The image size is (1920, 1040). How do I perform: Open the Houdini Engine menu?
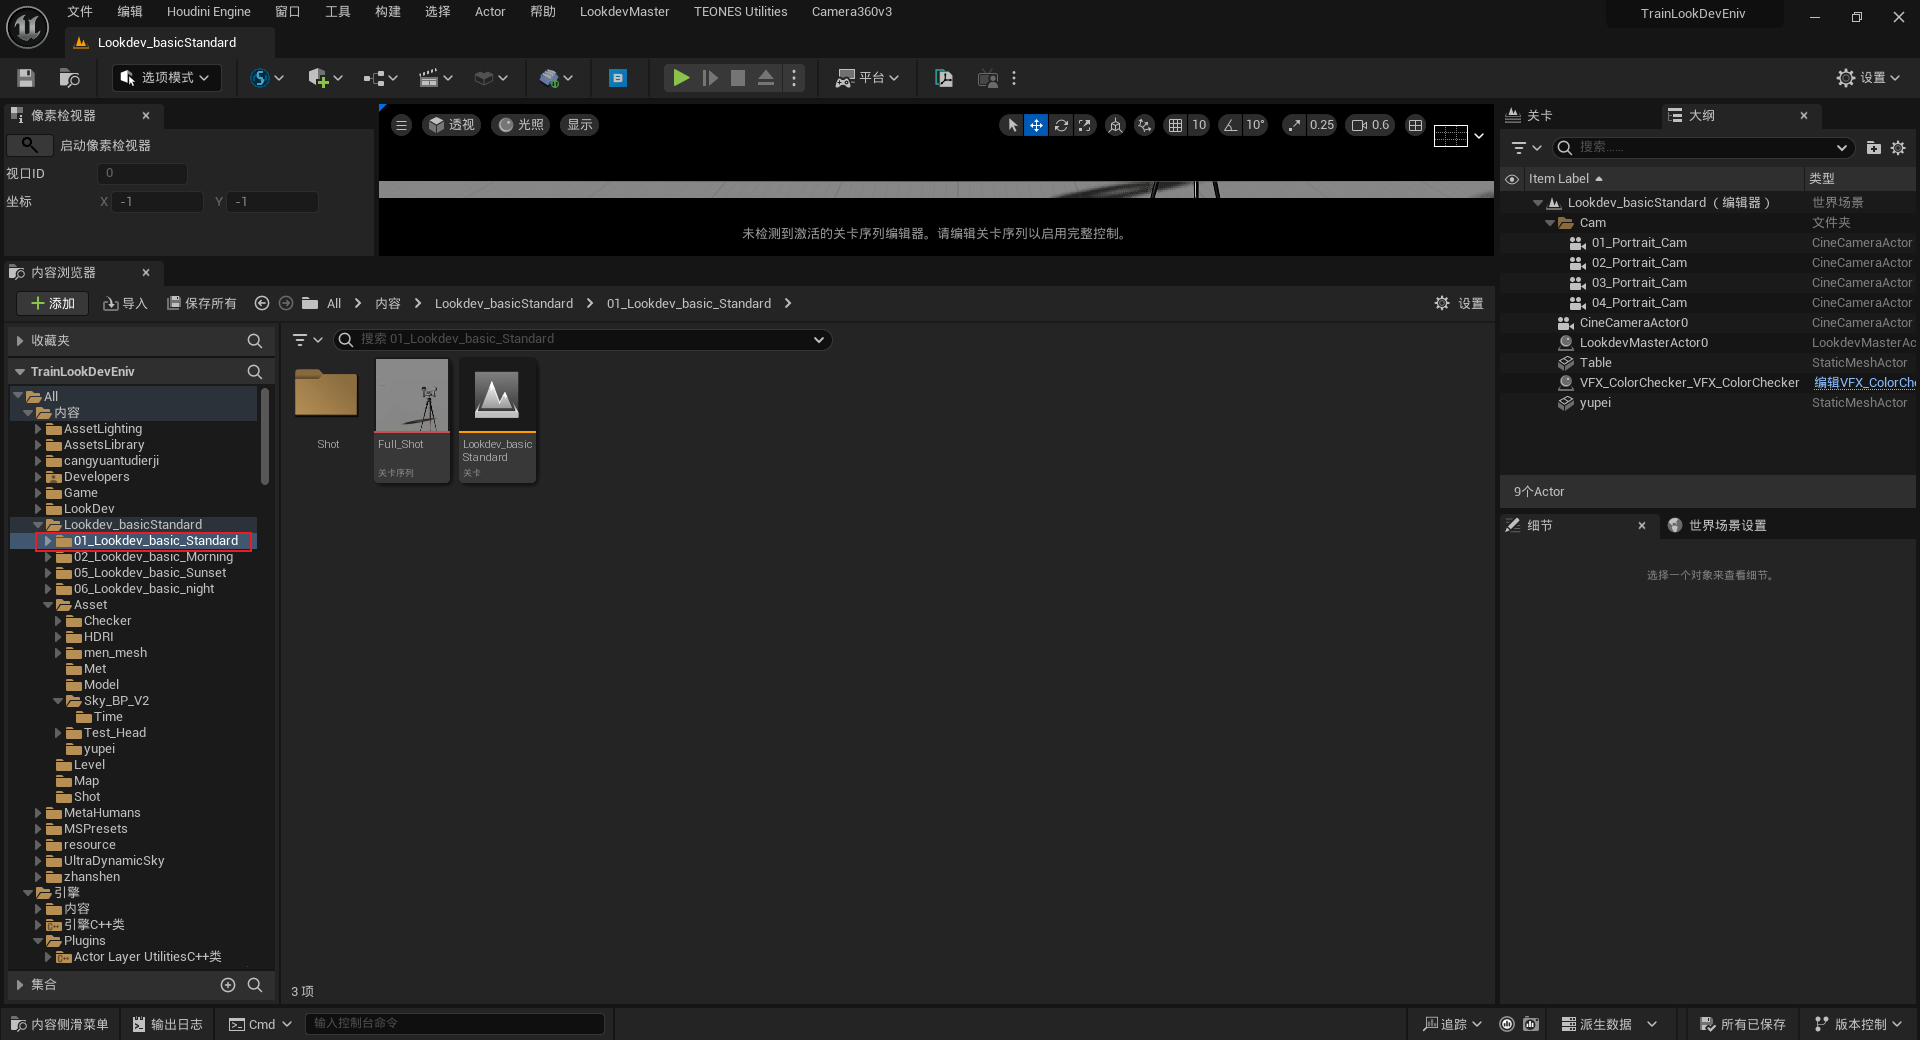tap(208, 12)
